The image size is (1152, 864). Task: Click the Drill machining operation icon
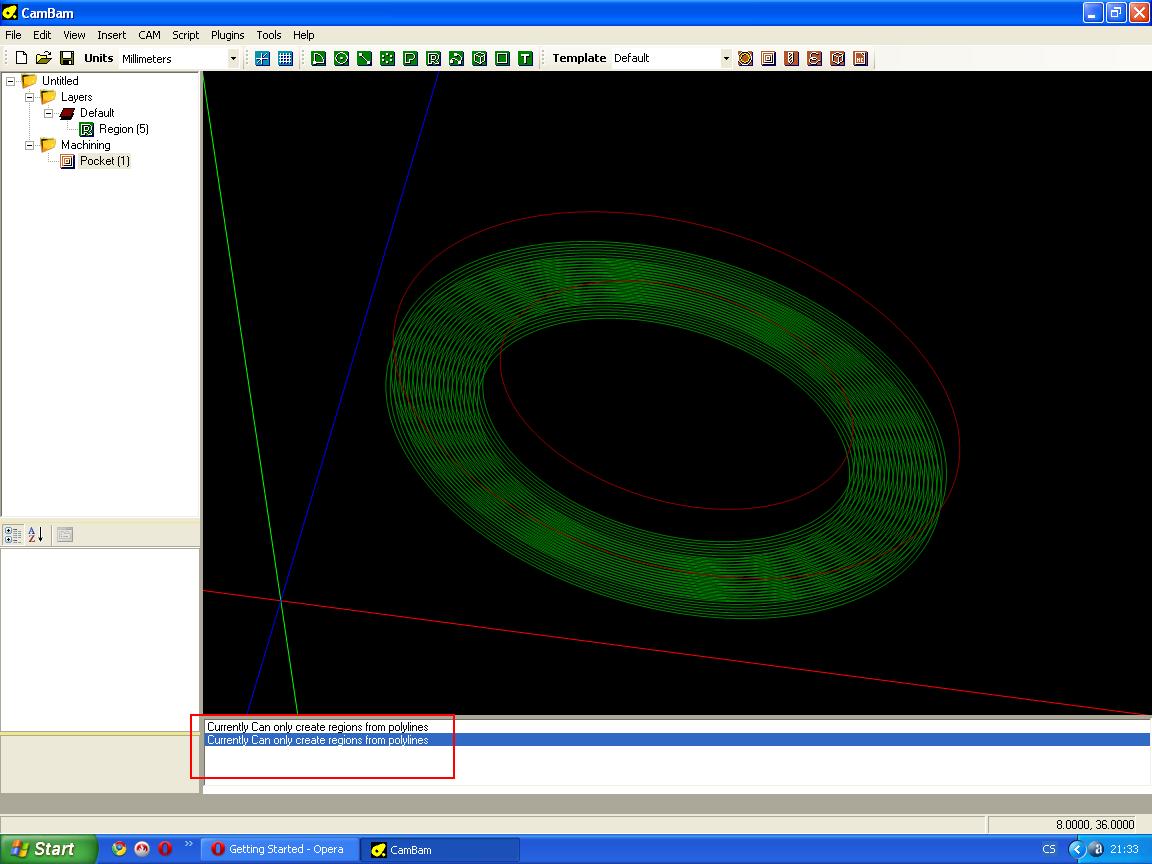click(x=791, y=58)
